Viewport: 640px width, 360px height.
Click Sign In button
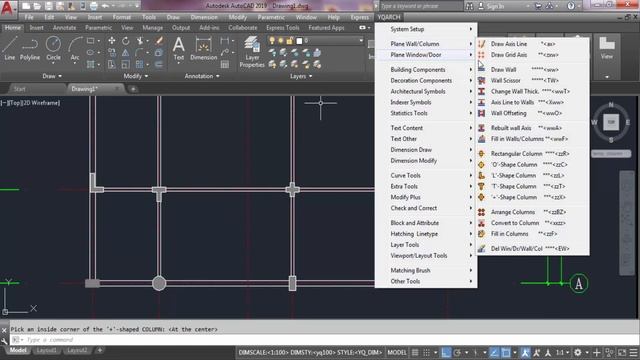491,6
